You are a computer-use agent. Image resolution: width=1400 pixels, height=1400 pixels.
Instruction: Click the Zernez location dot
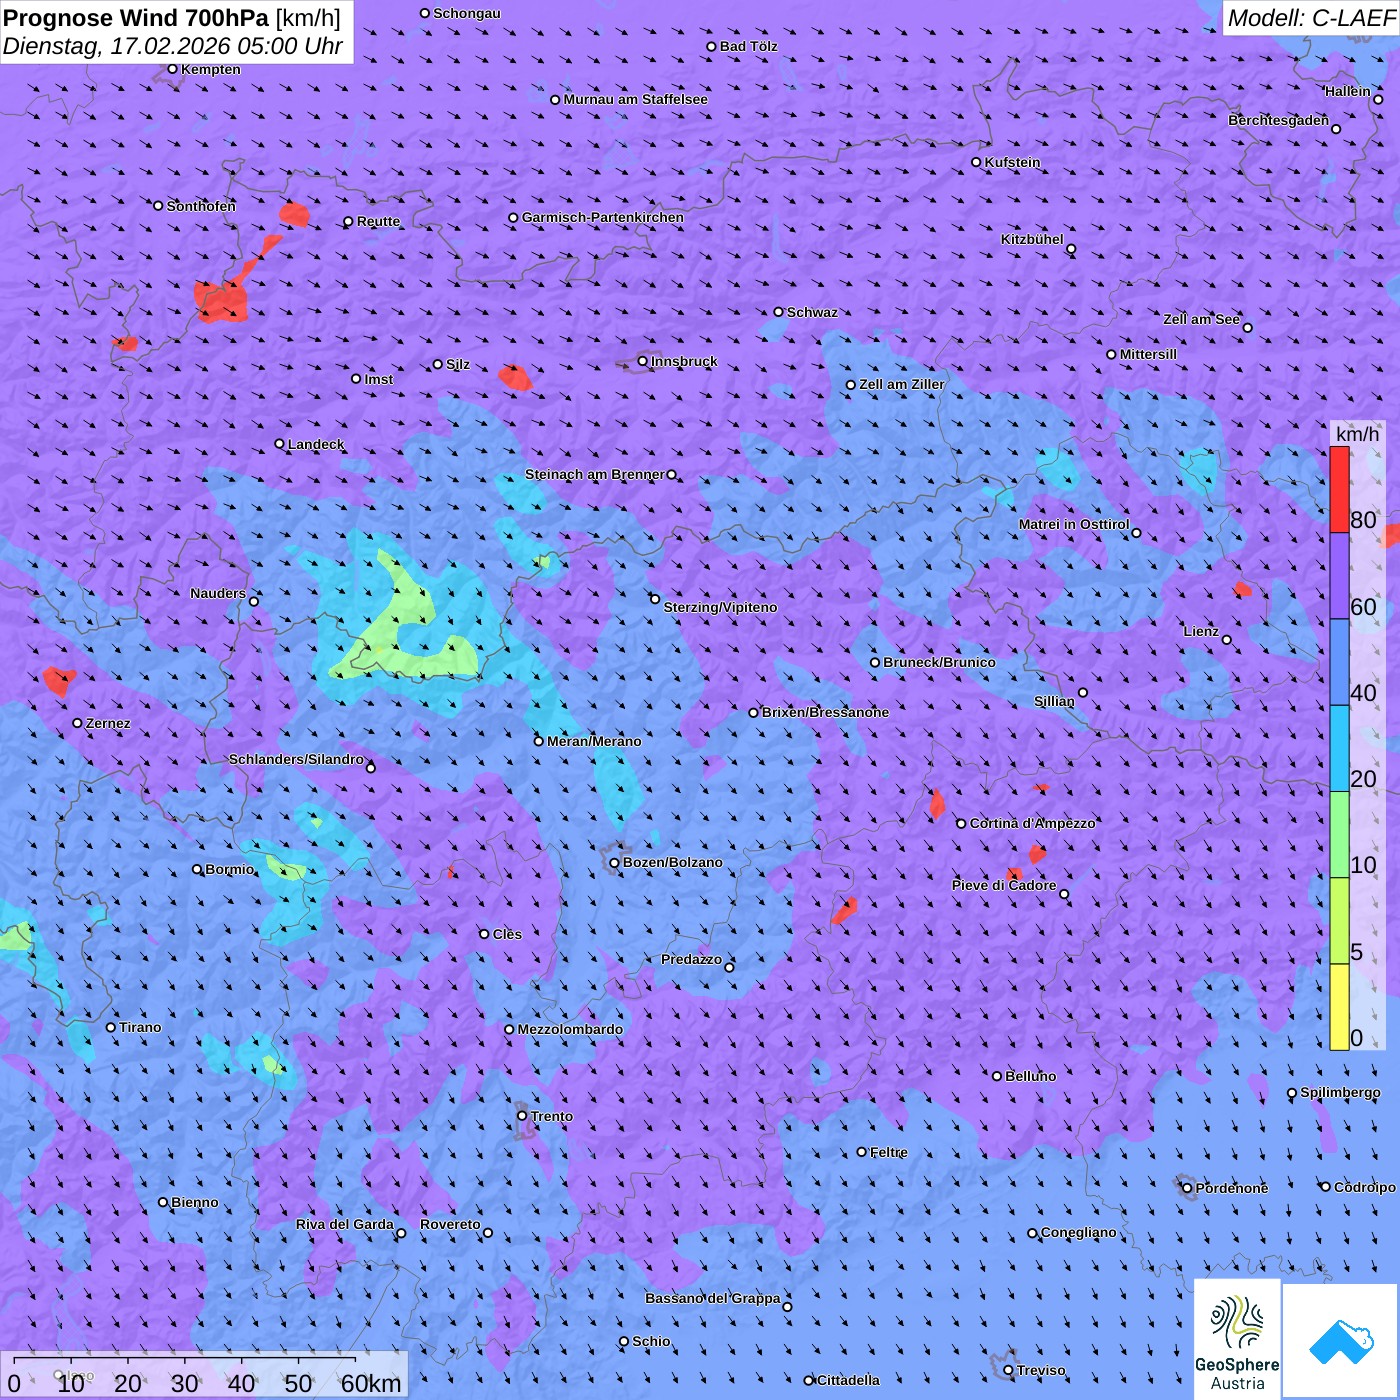click(x=78, y=723)
